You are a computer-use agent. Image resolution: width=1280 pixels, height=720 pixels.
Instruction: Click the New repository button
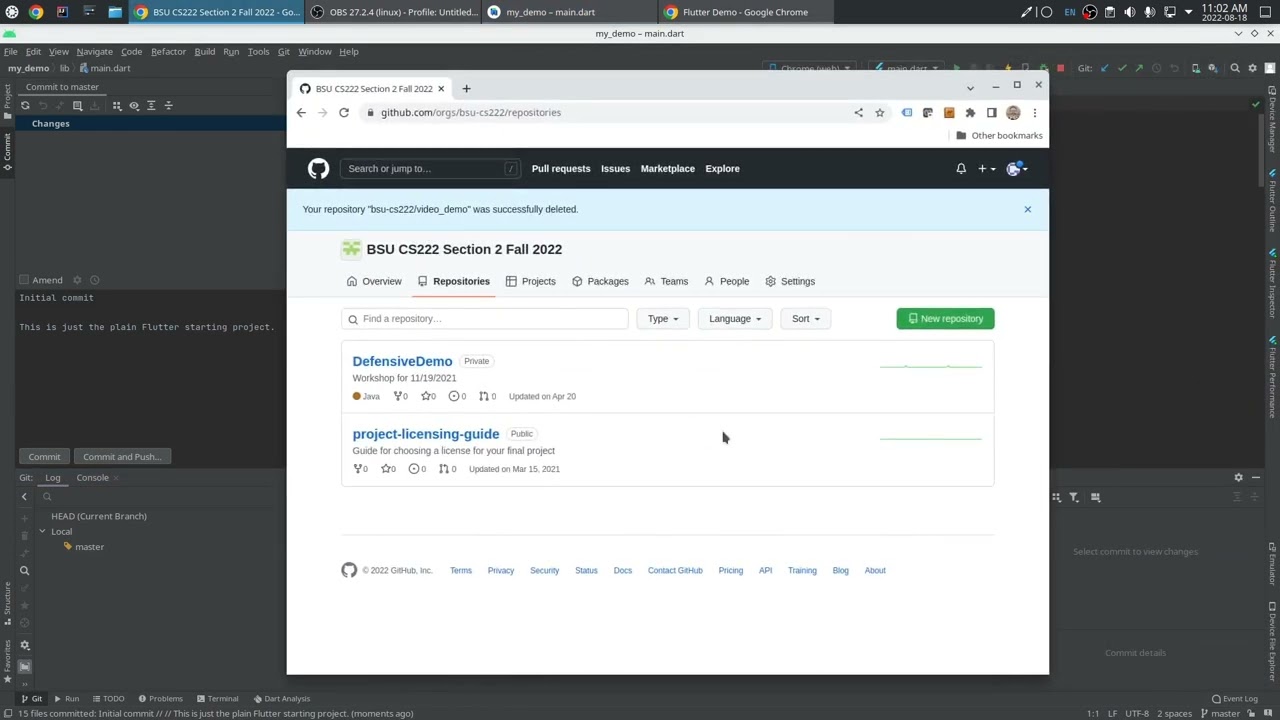[x=945, y=319]
